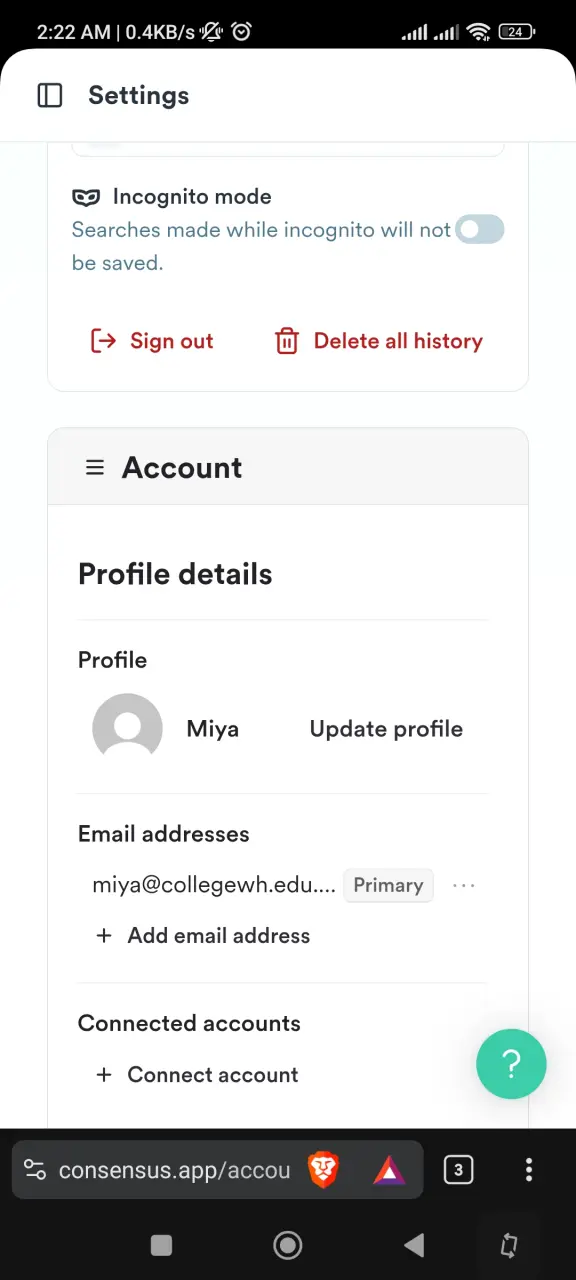576x1280 pixels.
Task: Toggle the Incognito mode switch
Action: pos(480,230)
